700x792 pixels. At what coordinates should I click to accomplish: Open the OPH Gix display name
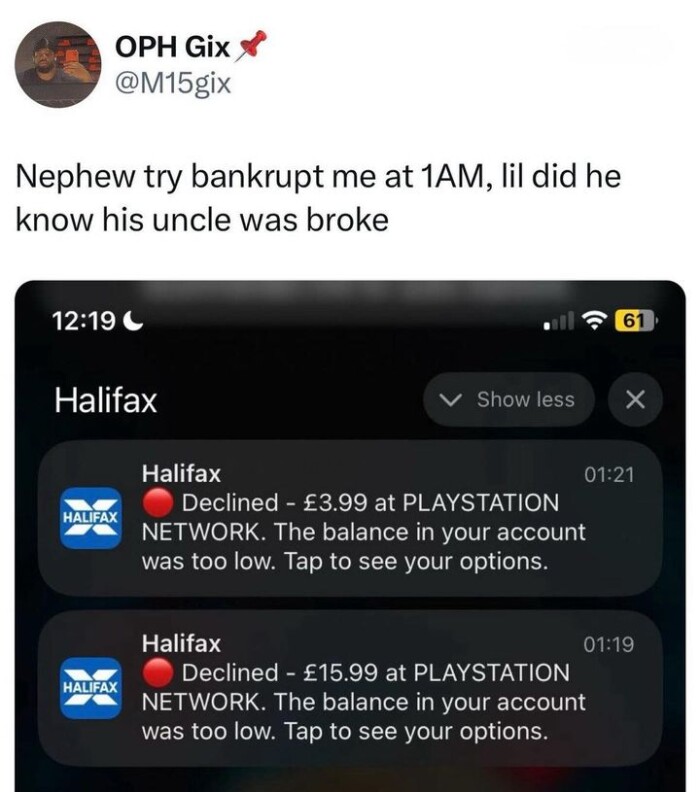[x=173, y=48]
